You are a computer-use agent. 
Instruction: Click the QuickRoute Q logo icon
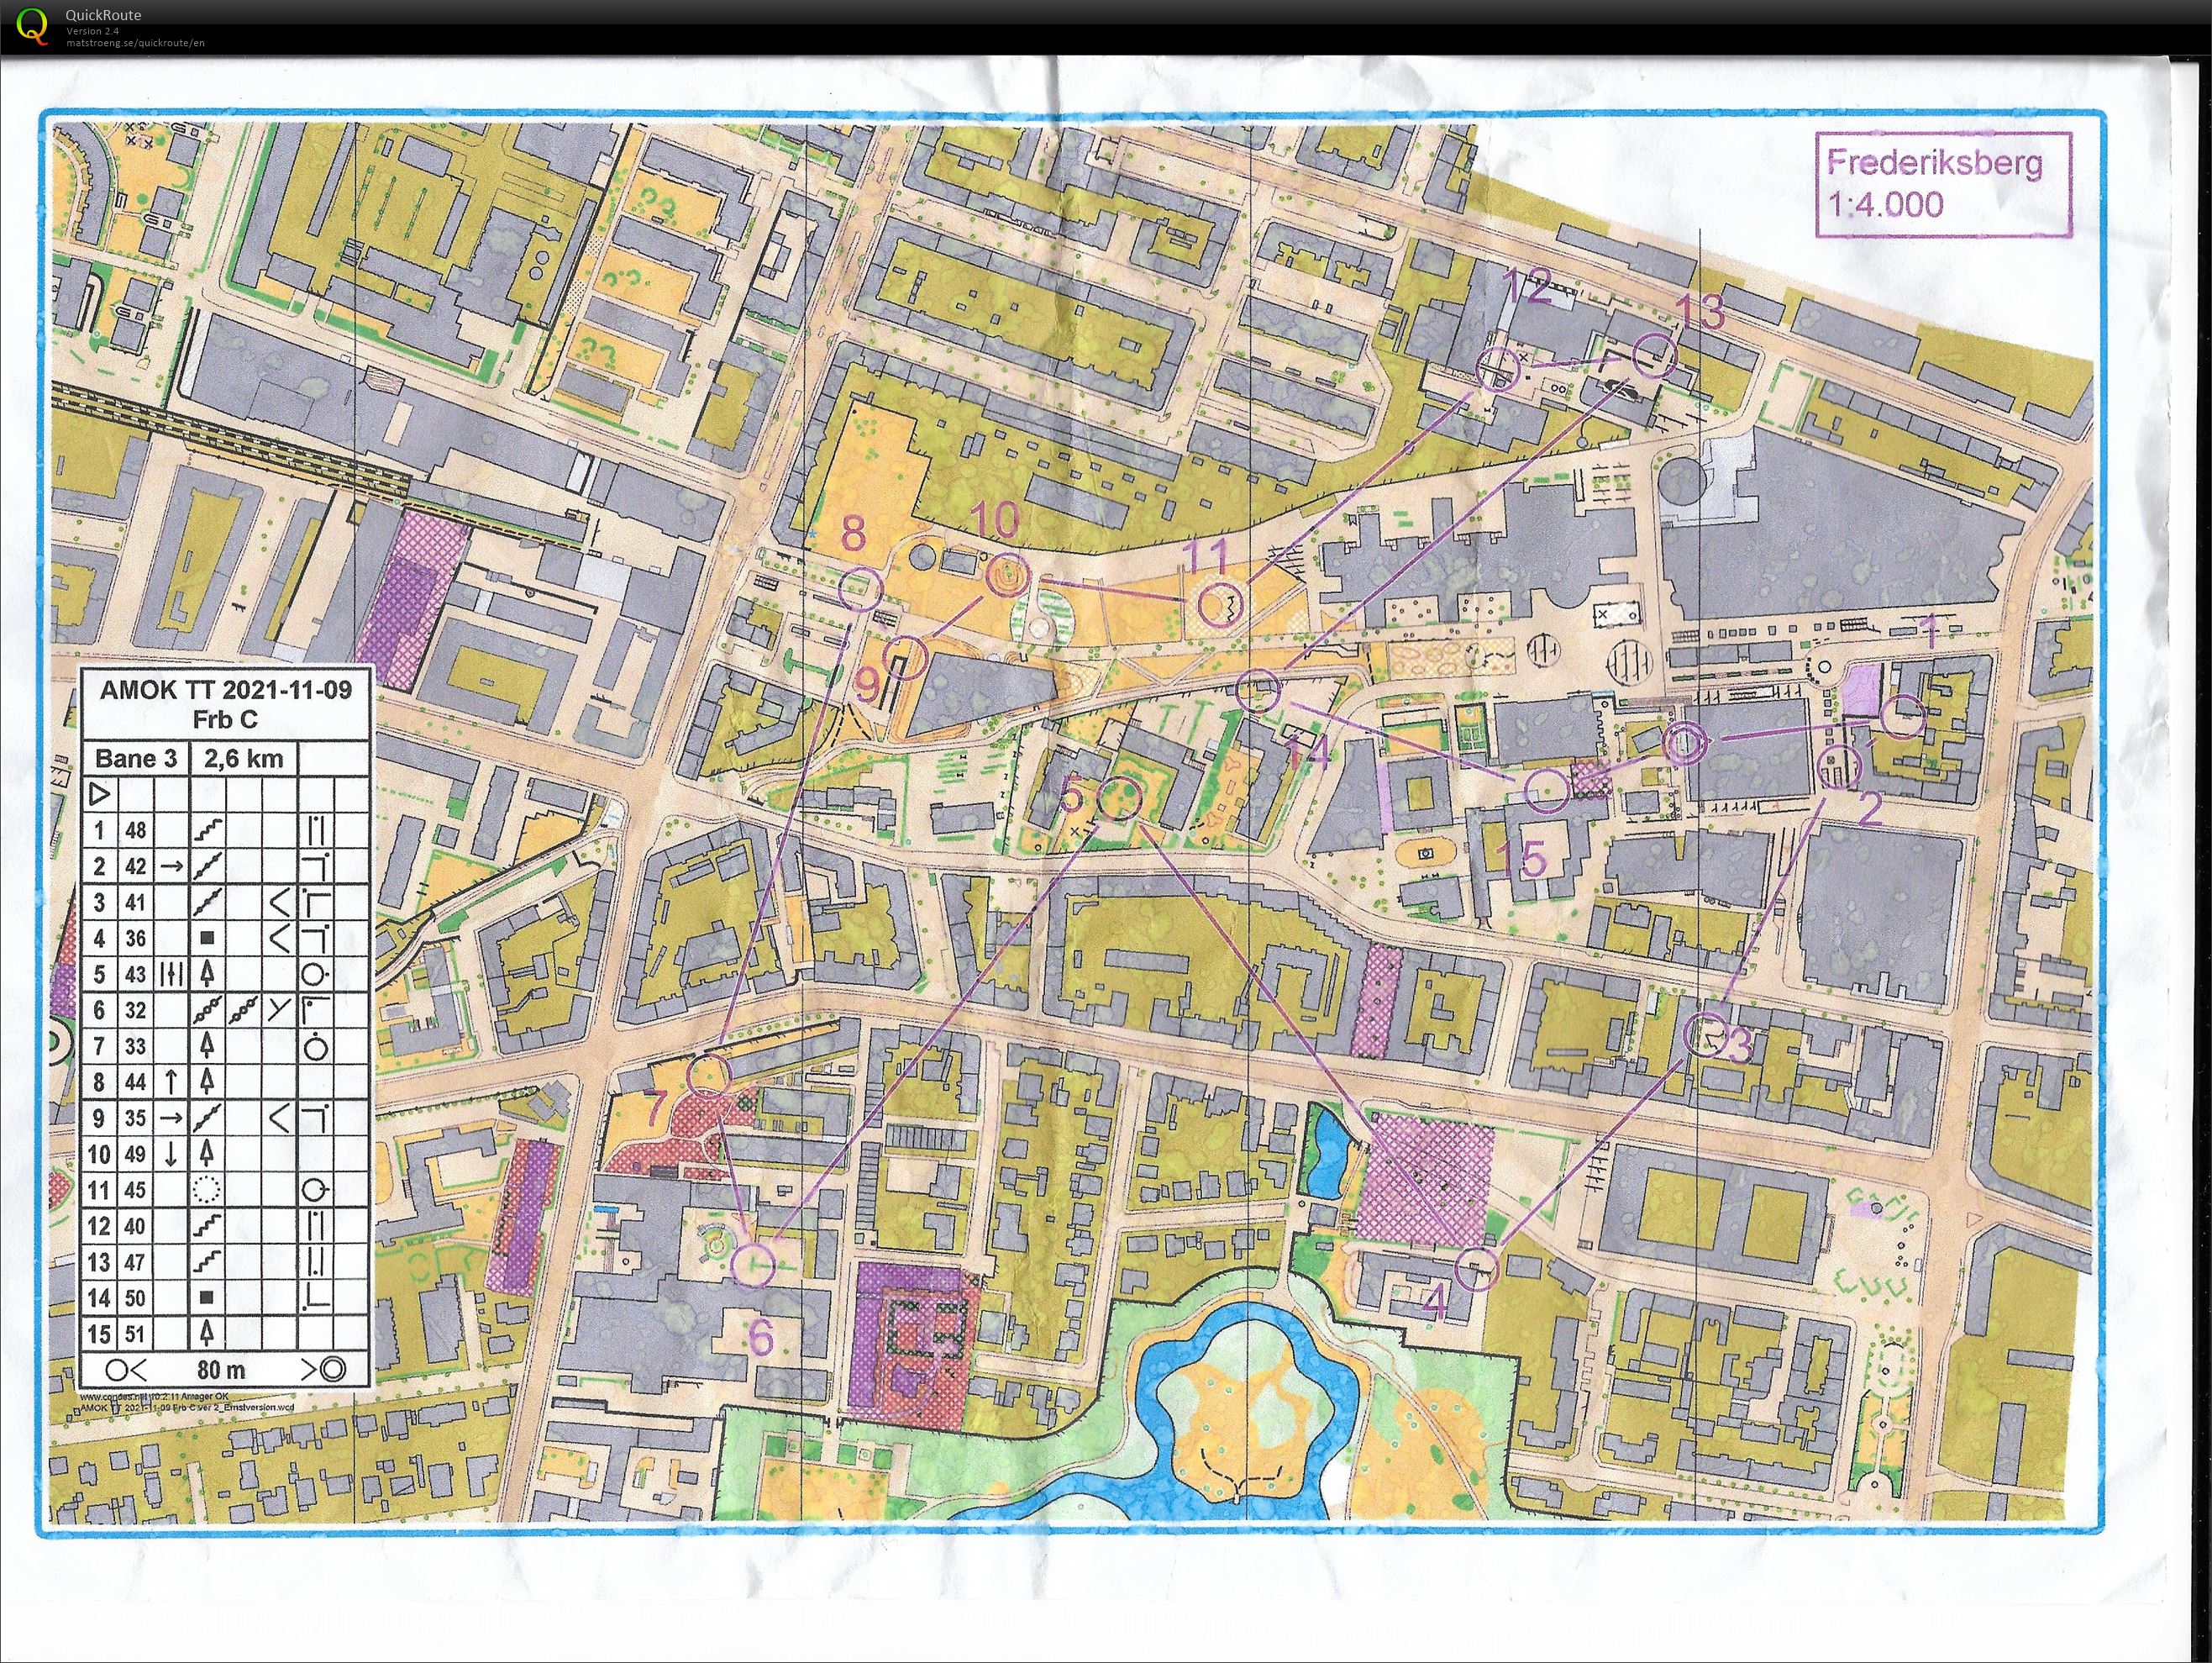tap(33, 26)
